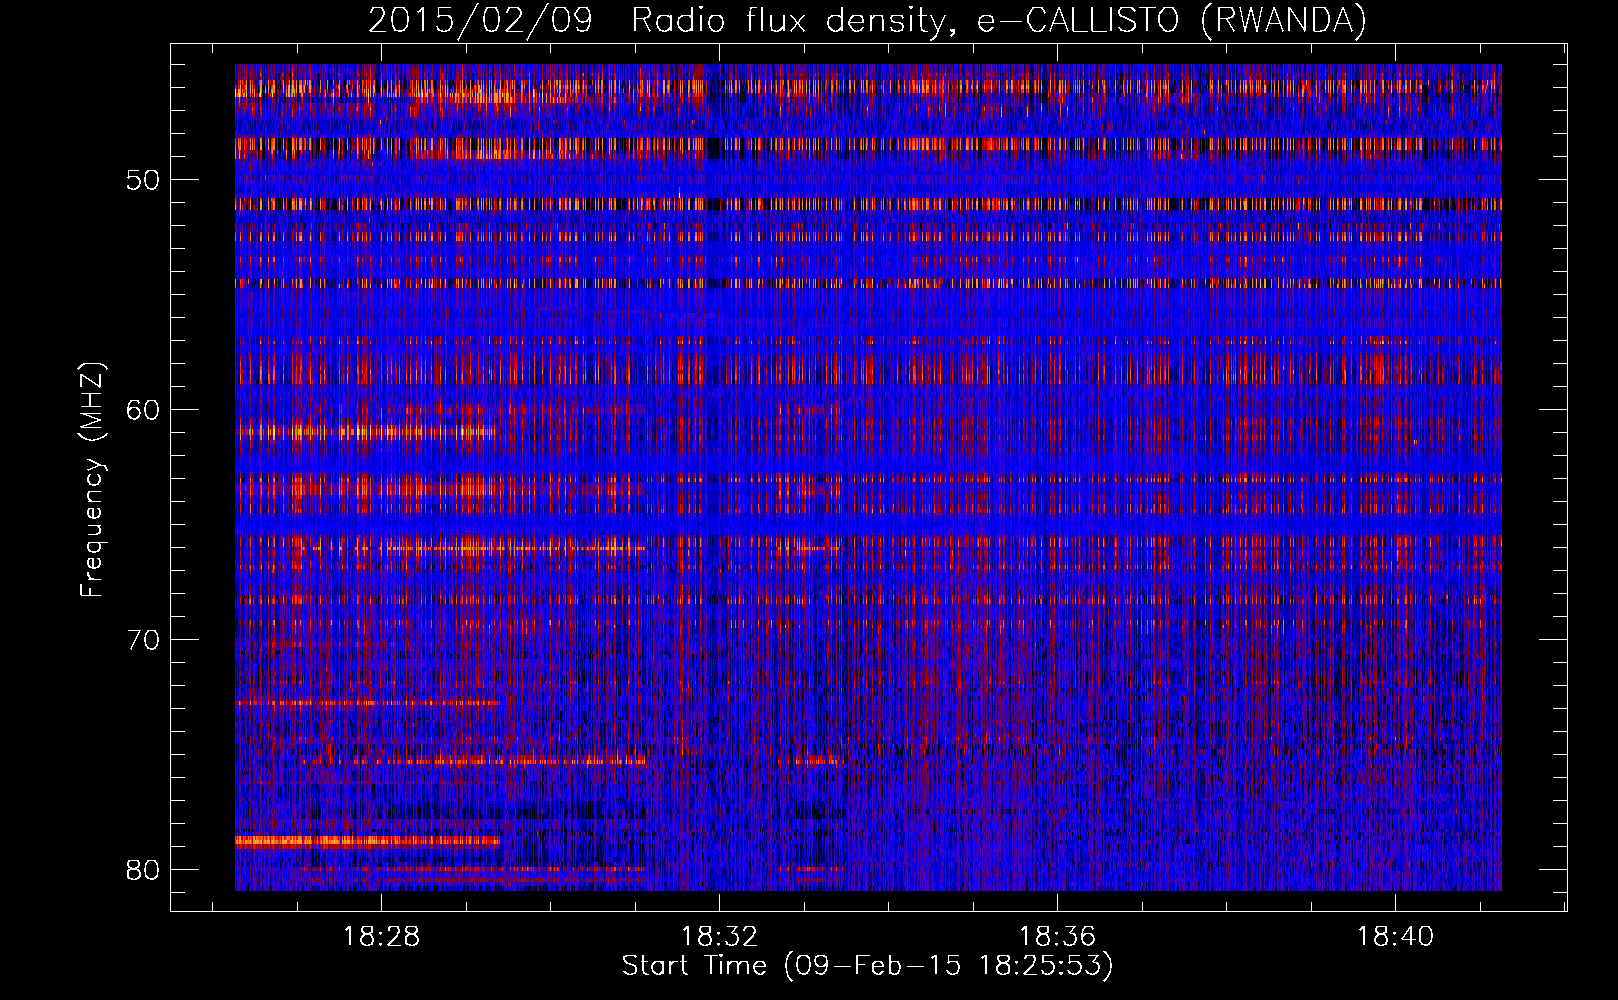This screenshot has height=1000, width=1618.
Task: Click the 80 MHz frequency tick label
Action: point(144,870)
